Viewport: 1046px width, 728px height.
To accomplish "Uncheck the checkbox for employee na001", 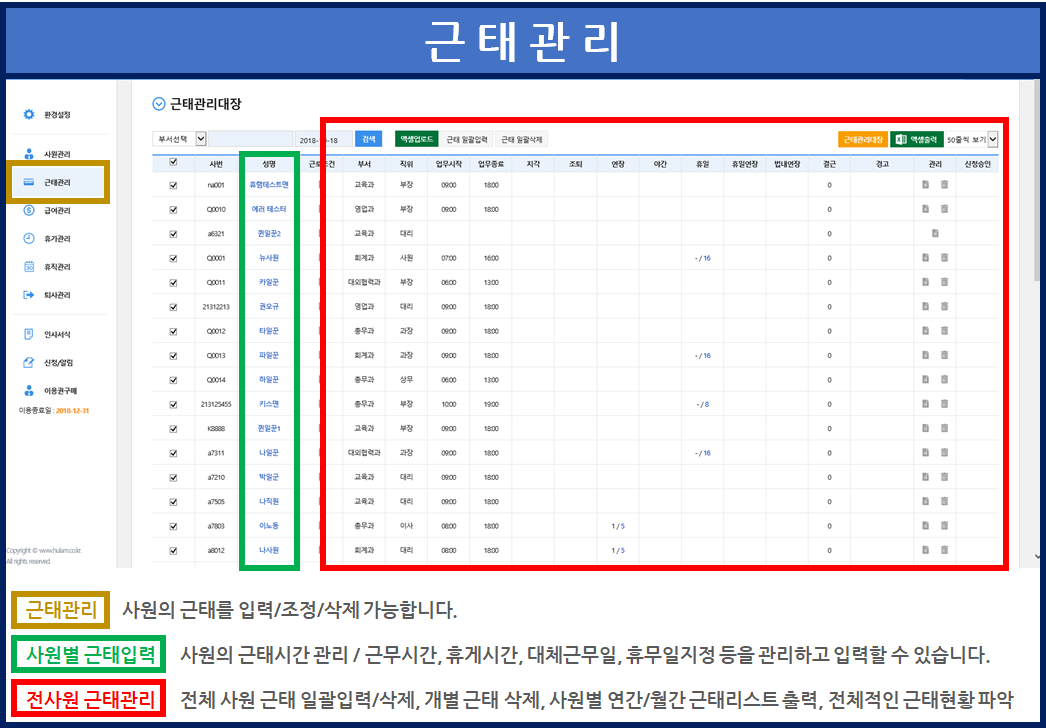I will click(x=173, y=185).
